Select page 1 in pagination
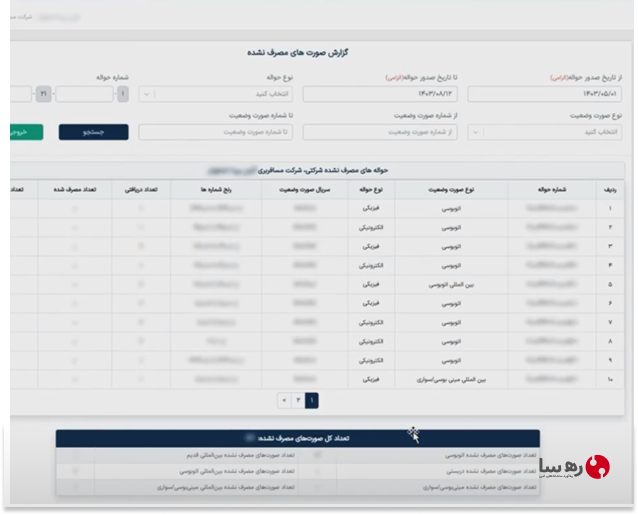This screenshot has width=638, height=515. tap(312, 400)
